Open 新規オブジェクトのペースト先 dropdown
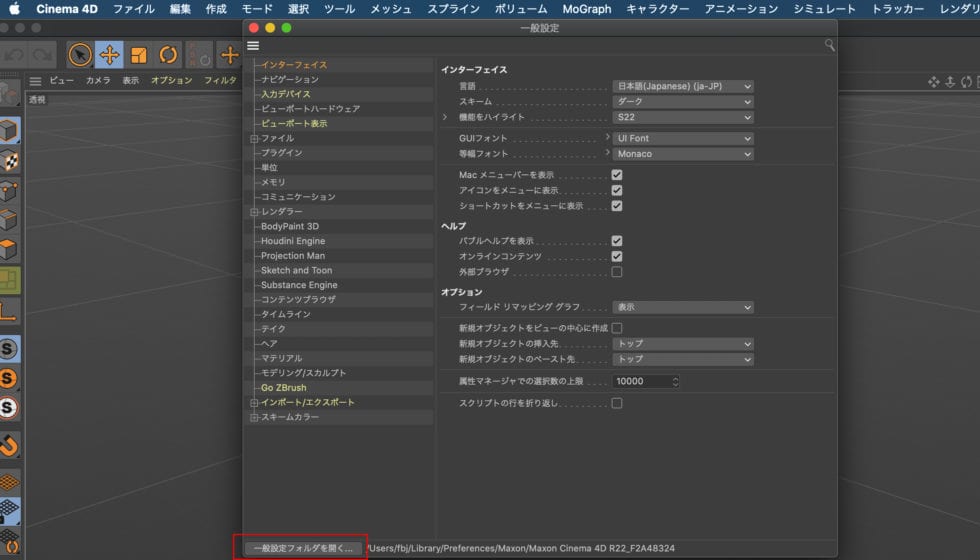The height and width of the screenshot is (560, 980). (x=683, y=359)
